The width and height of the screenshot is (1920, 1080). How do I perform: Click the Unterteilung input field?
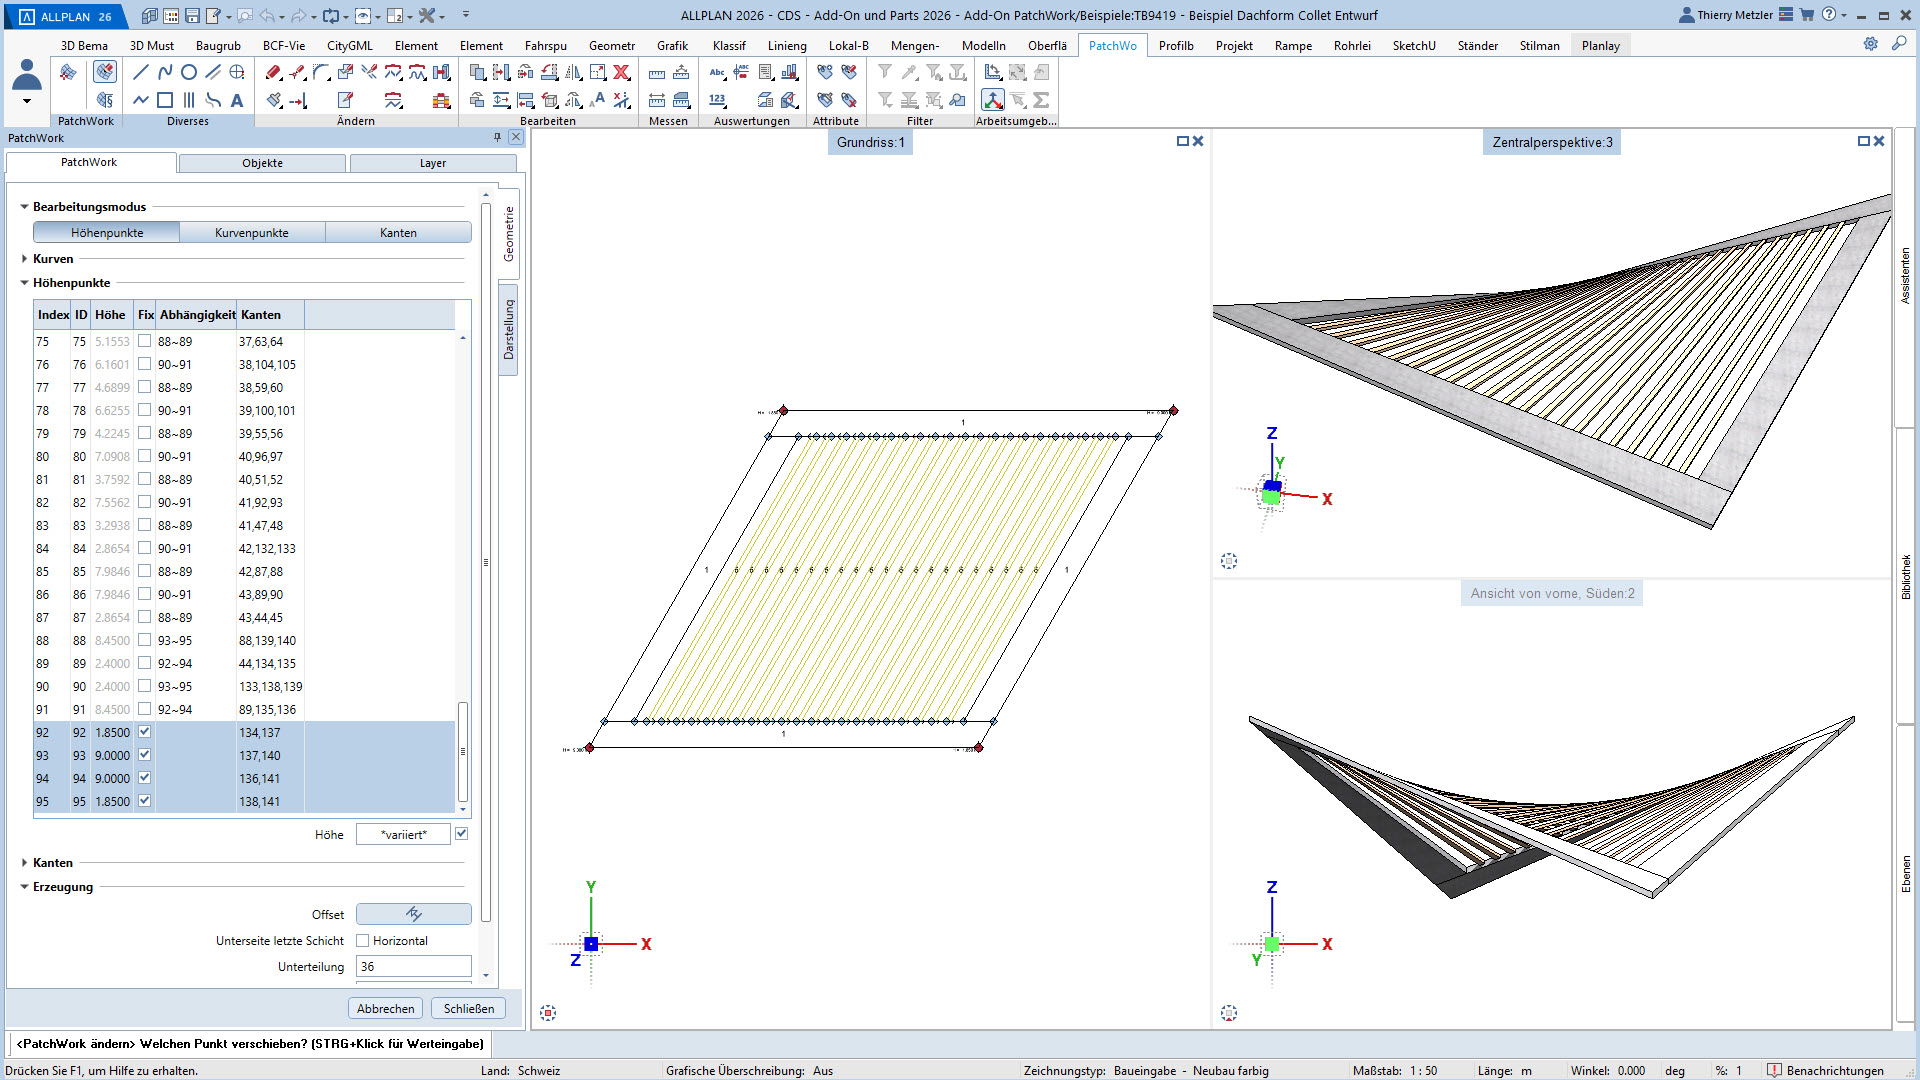413,967
